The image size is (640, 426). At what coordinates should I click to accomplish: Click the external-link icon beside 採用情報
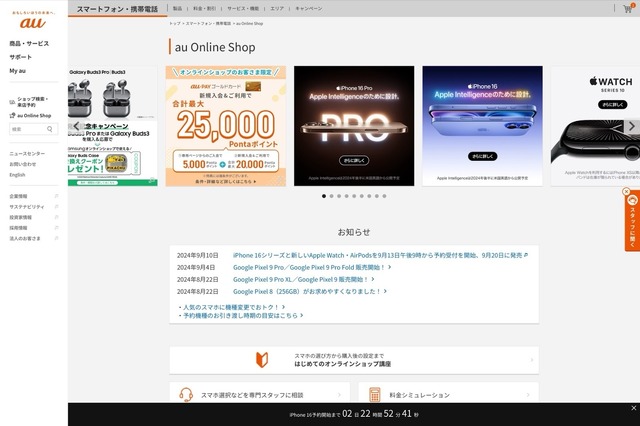click(56, 228)
